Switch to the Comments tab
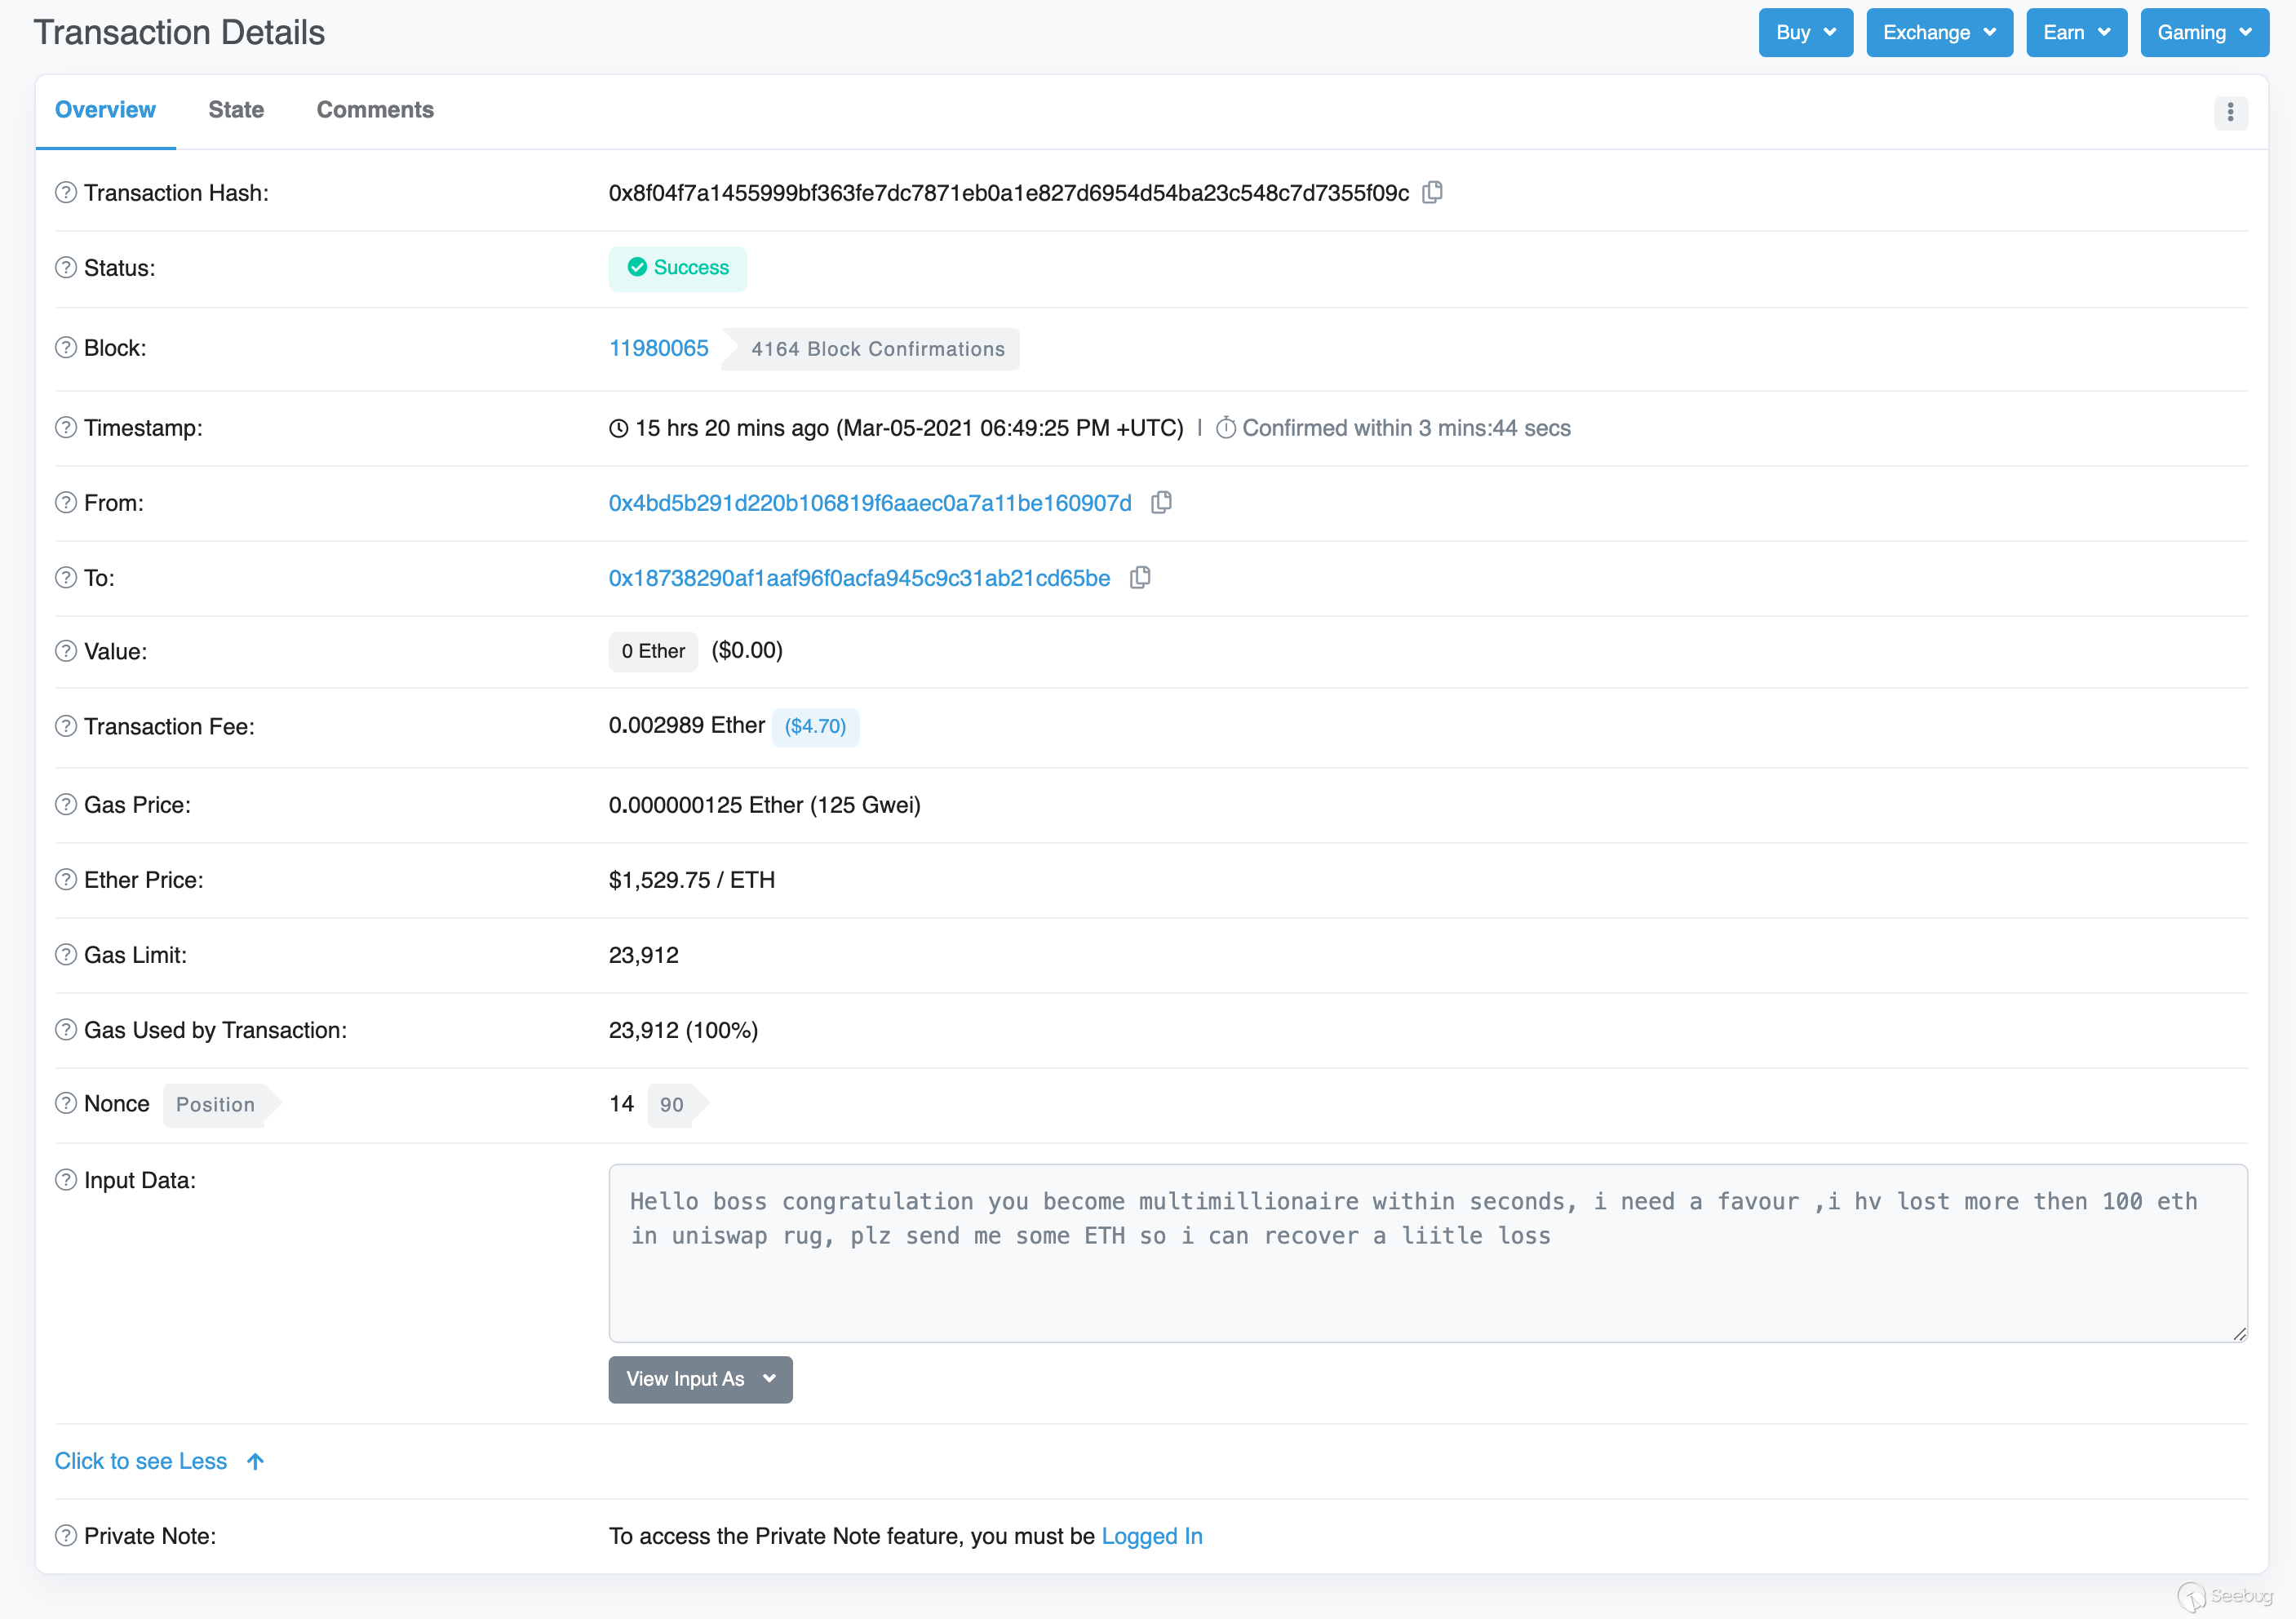This screenshot has width=2296, height=1619. coord(375,110)
